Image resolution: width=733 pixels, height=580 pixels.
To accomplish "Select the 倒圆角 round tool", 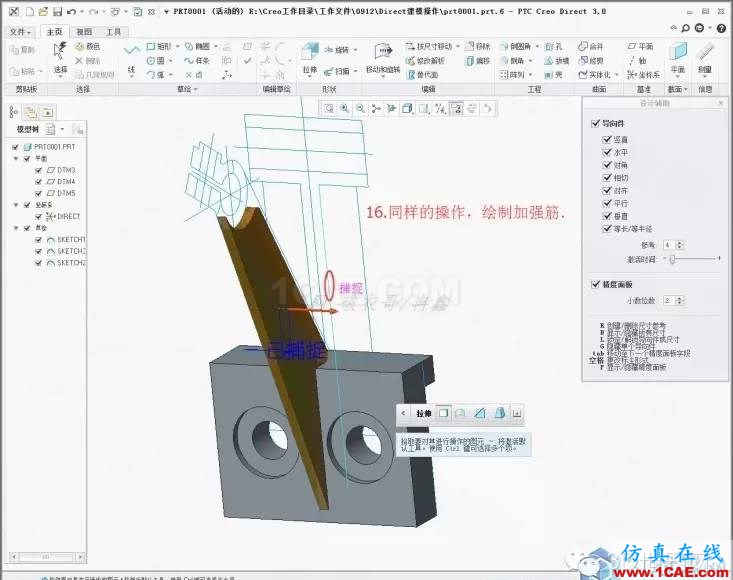I will pyautogui.click(x=515, y=46).
